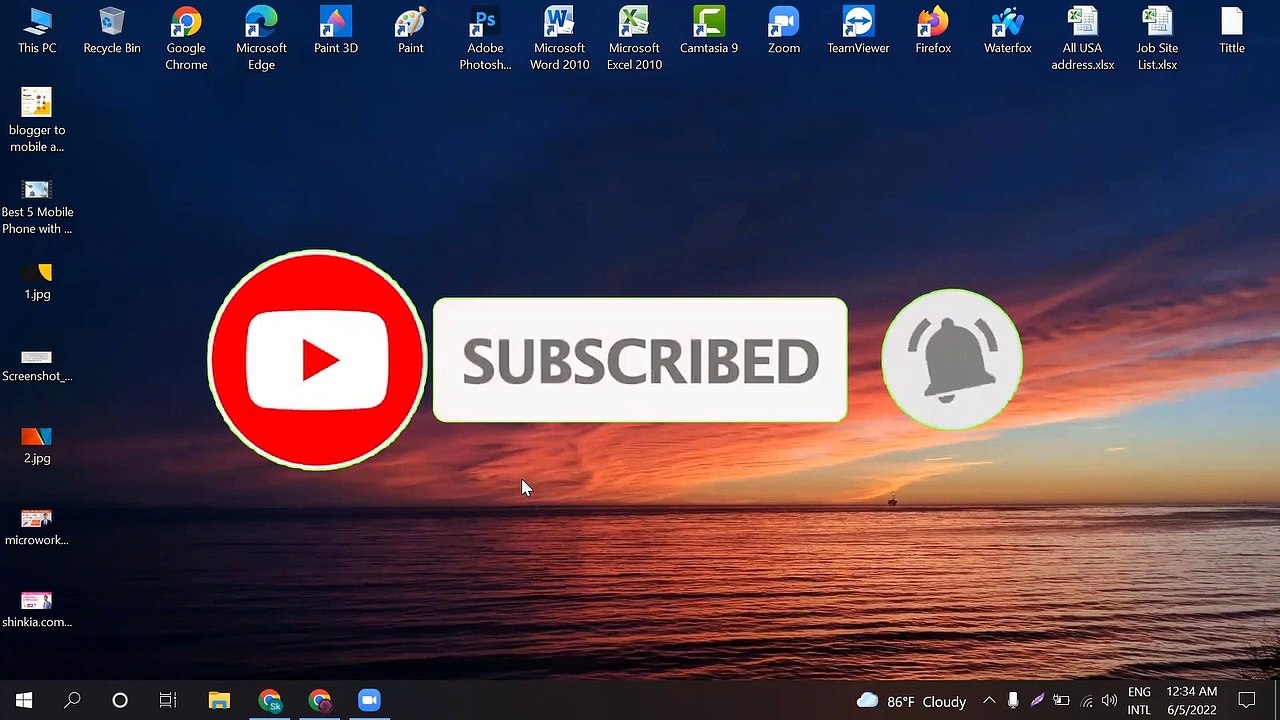Select the Waterfox desktop shortcut

pos(1007,31)
